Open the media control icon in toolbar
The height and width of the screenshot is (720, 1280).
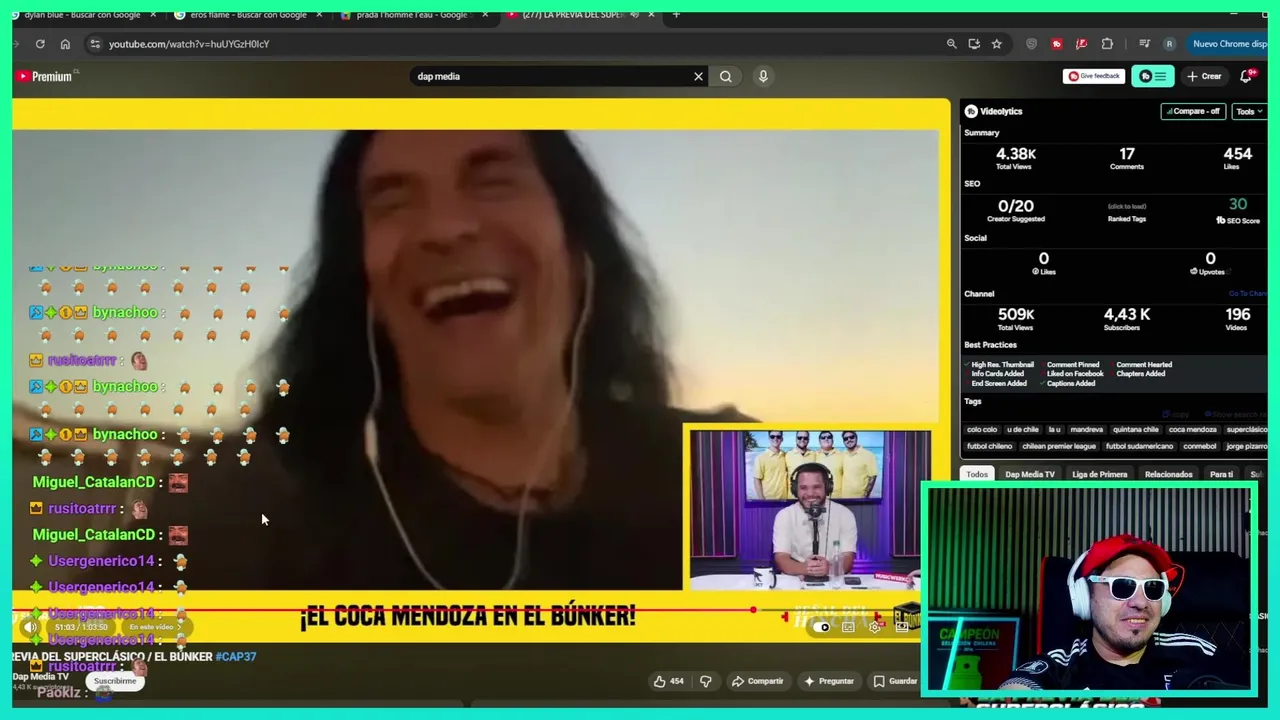pos(1145,44)
